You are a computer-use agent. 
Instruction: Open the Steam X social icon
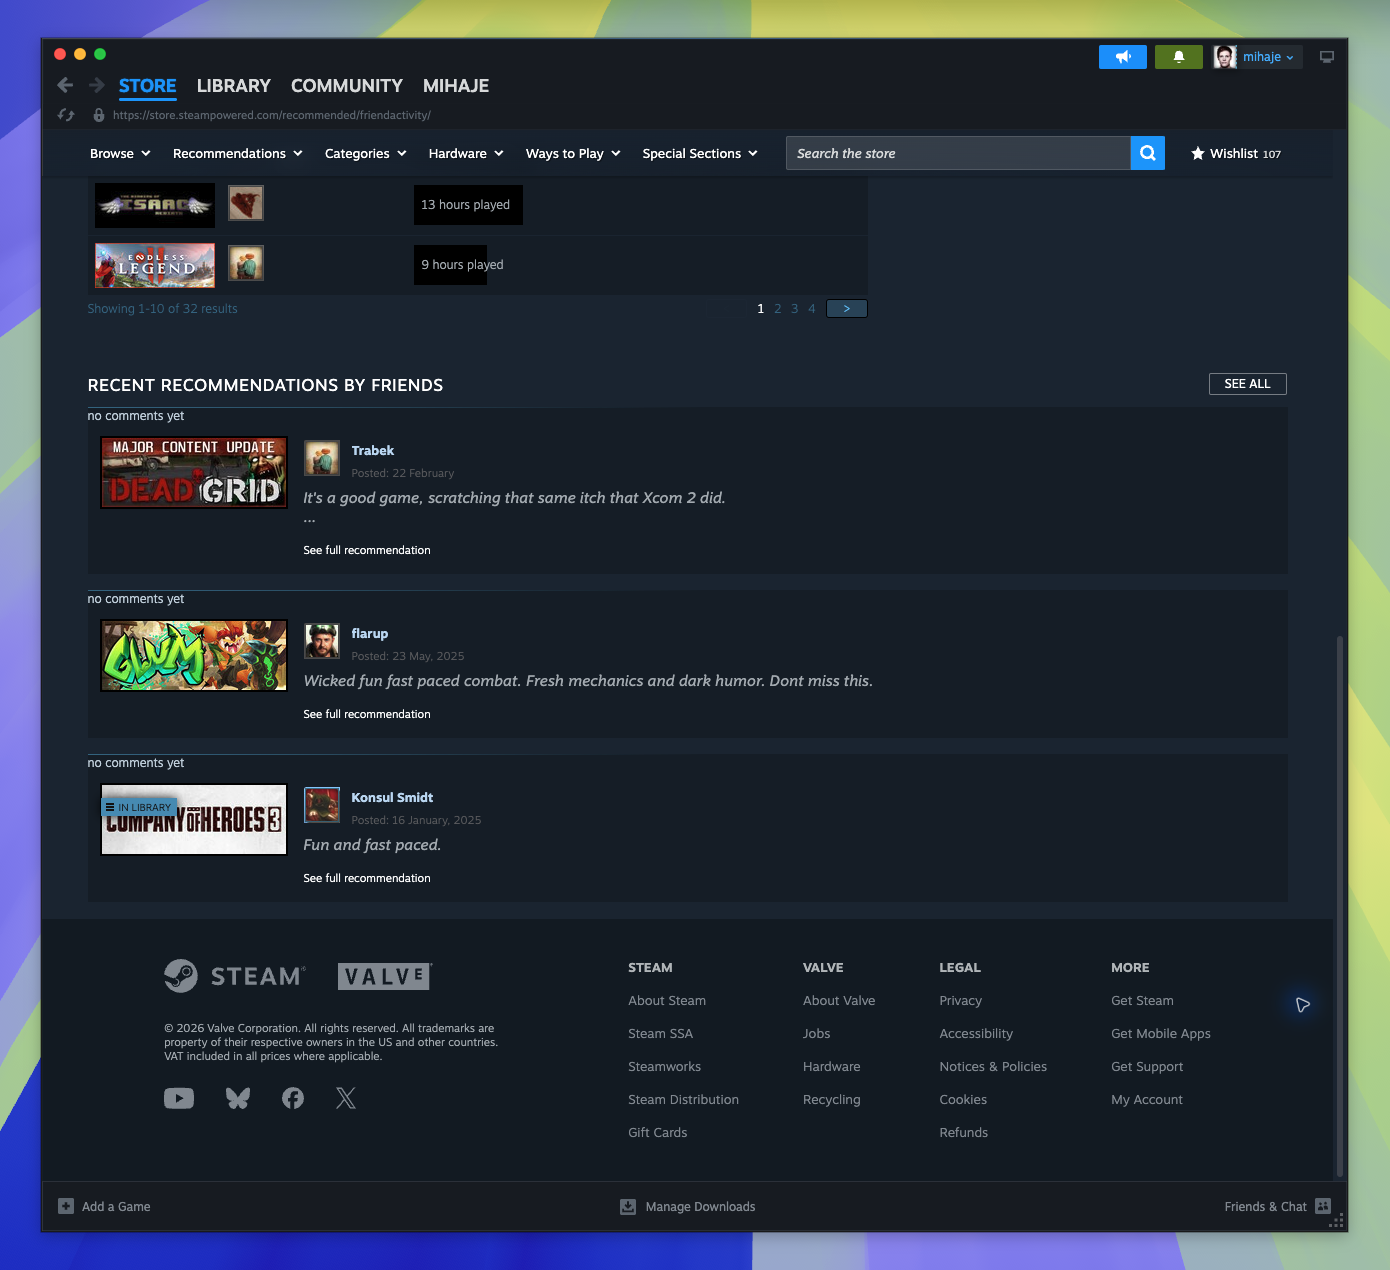click(x=346, y=1098)
